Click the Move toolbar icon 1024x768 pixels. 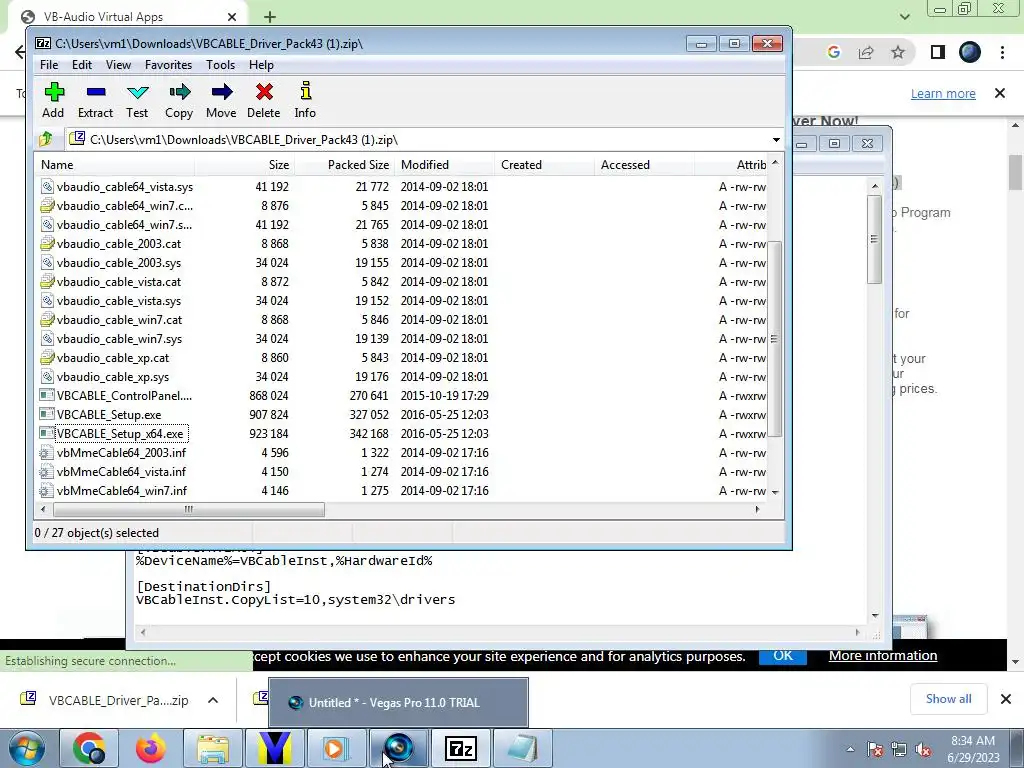click(x=221, y=100)
